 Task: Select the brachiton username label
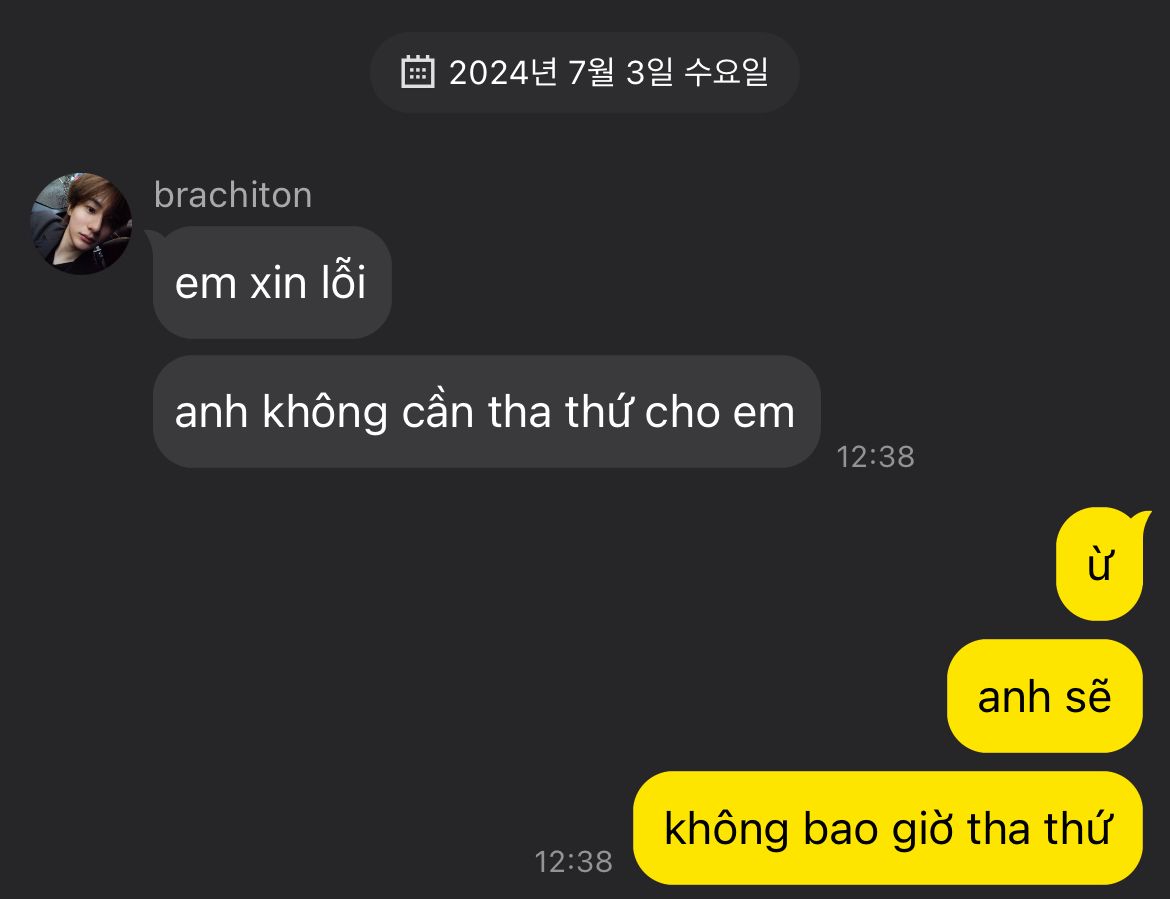(233, 195)
